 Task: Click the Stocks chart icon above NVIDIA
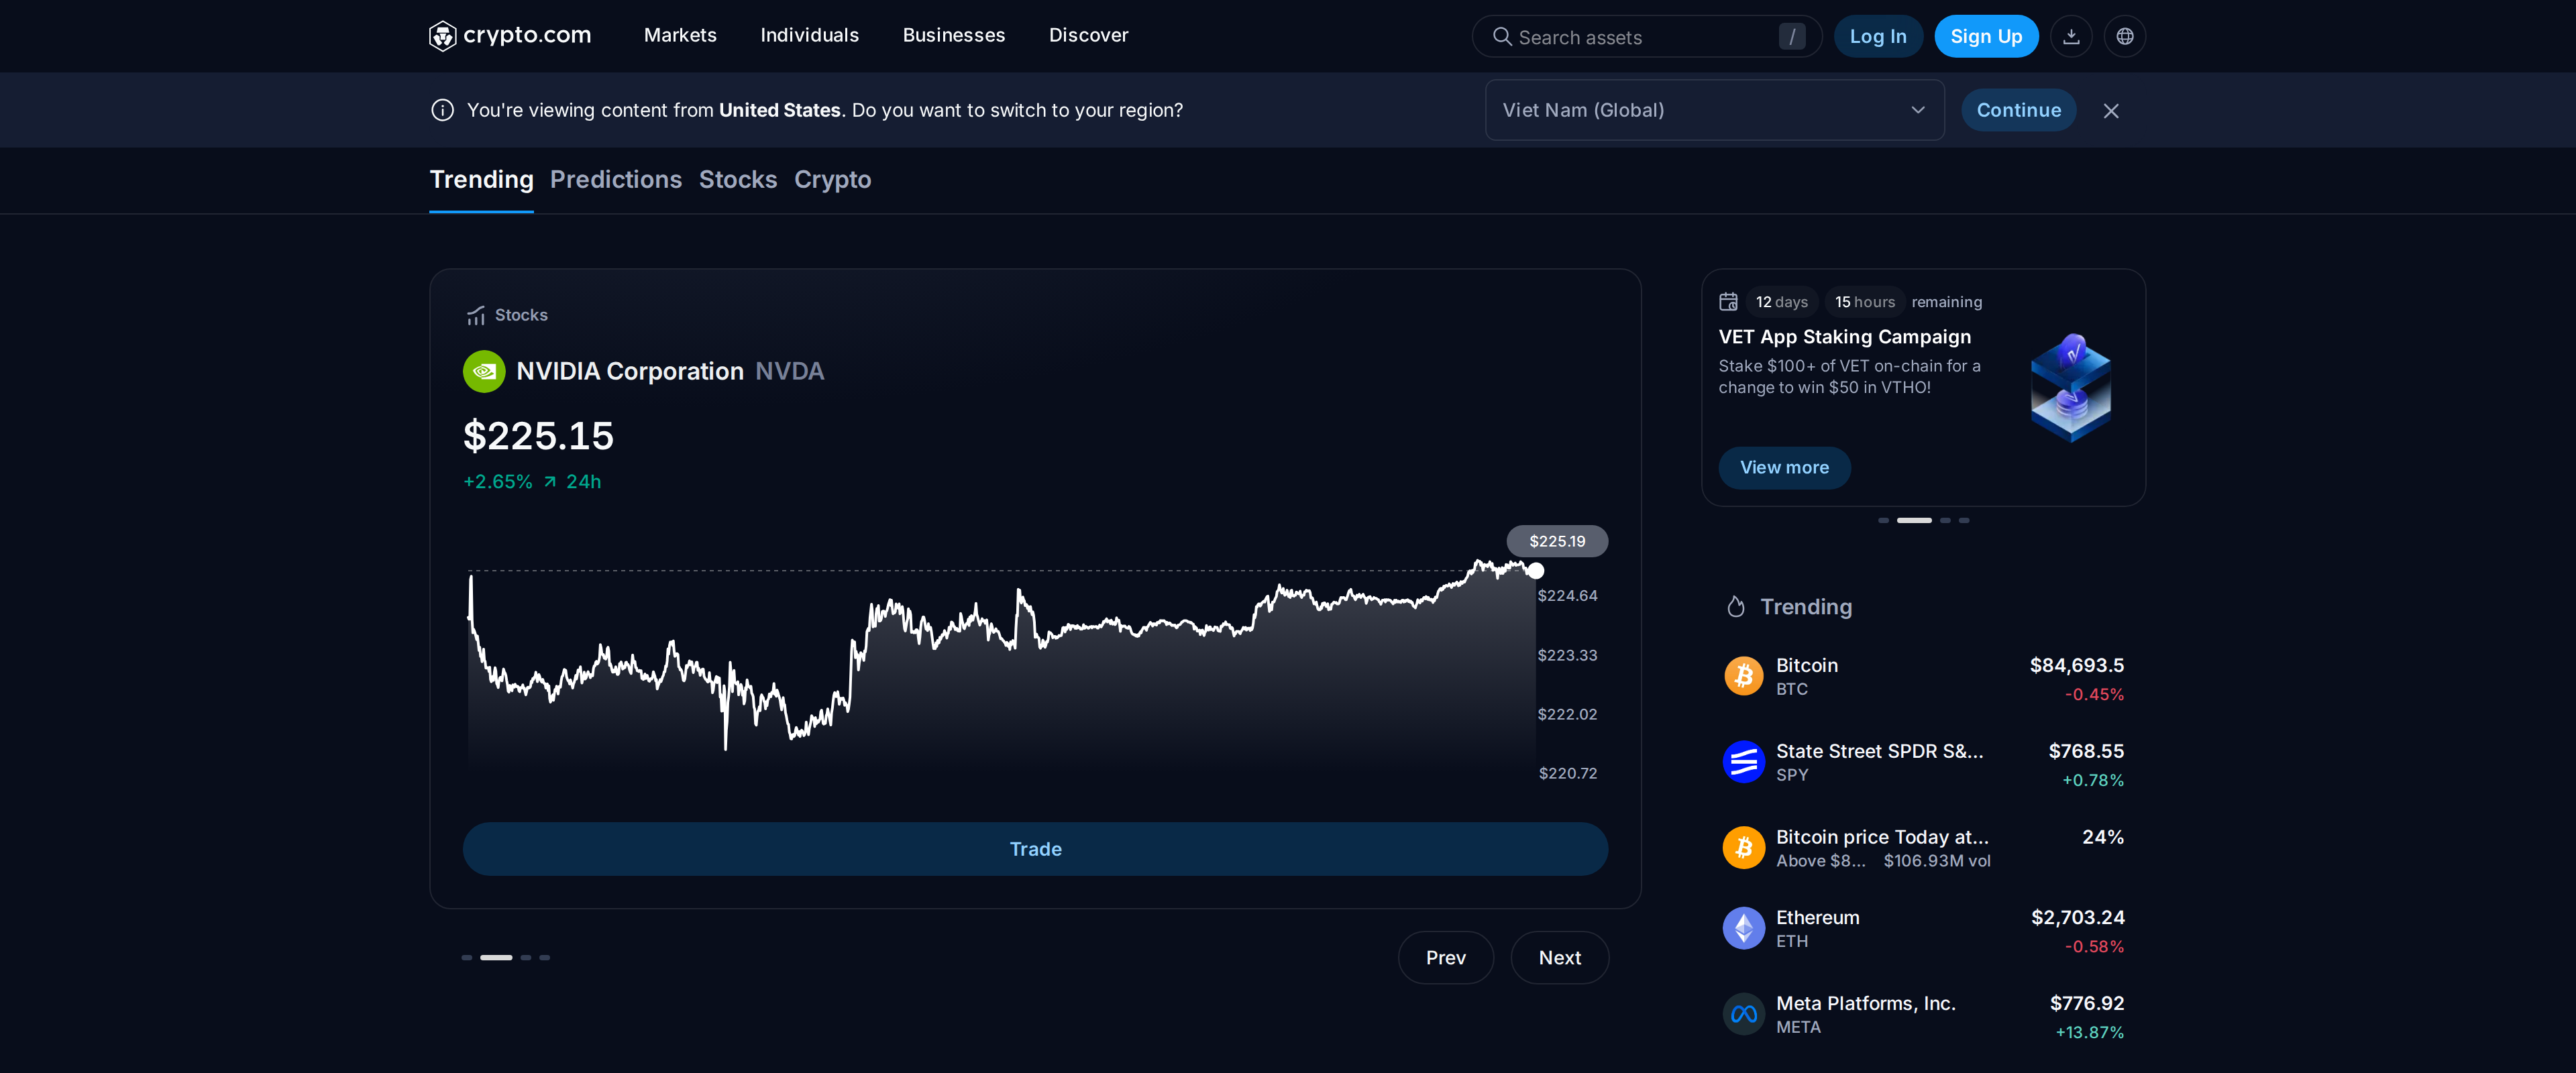[x=476, y=315]
